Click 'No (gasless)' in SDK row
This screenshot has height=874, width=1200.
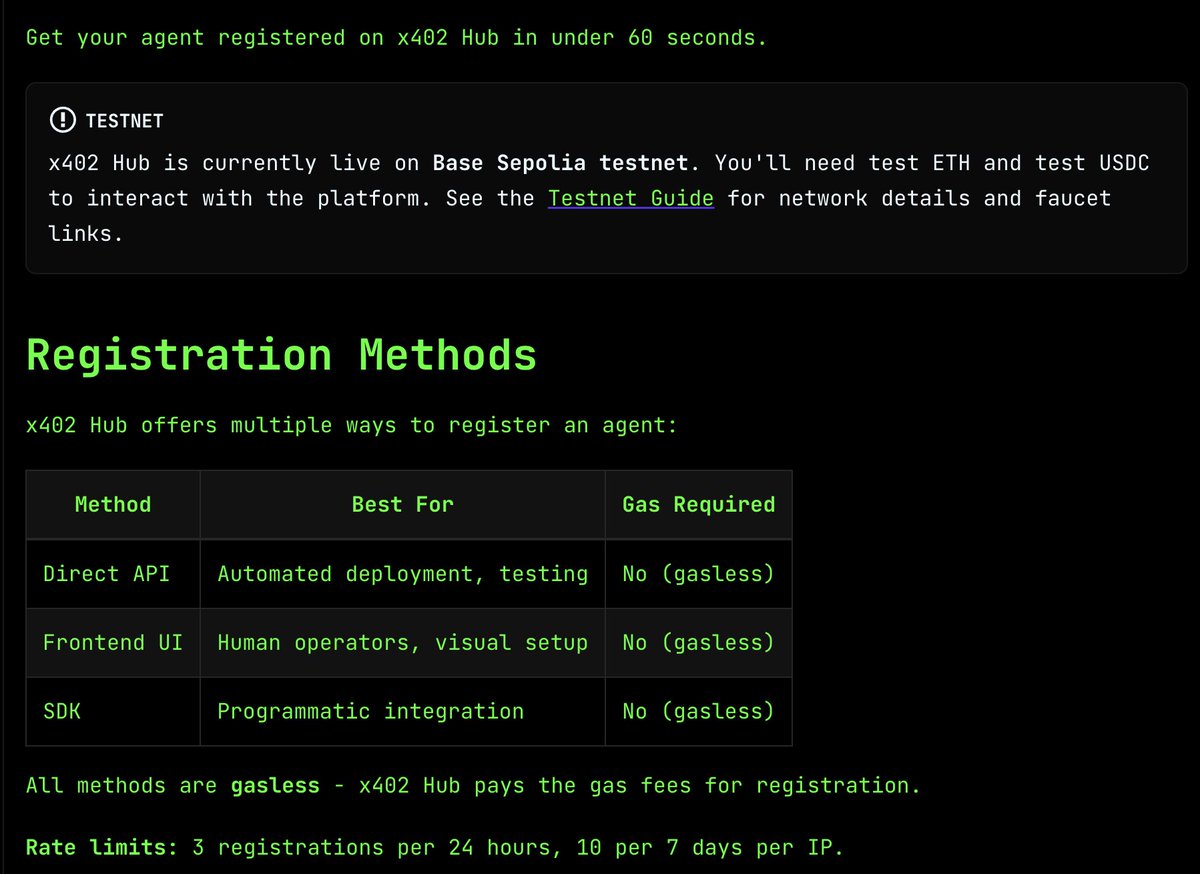point(699,712)
